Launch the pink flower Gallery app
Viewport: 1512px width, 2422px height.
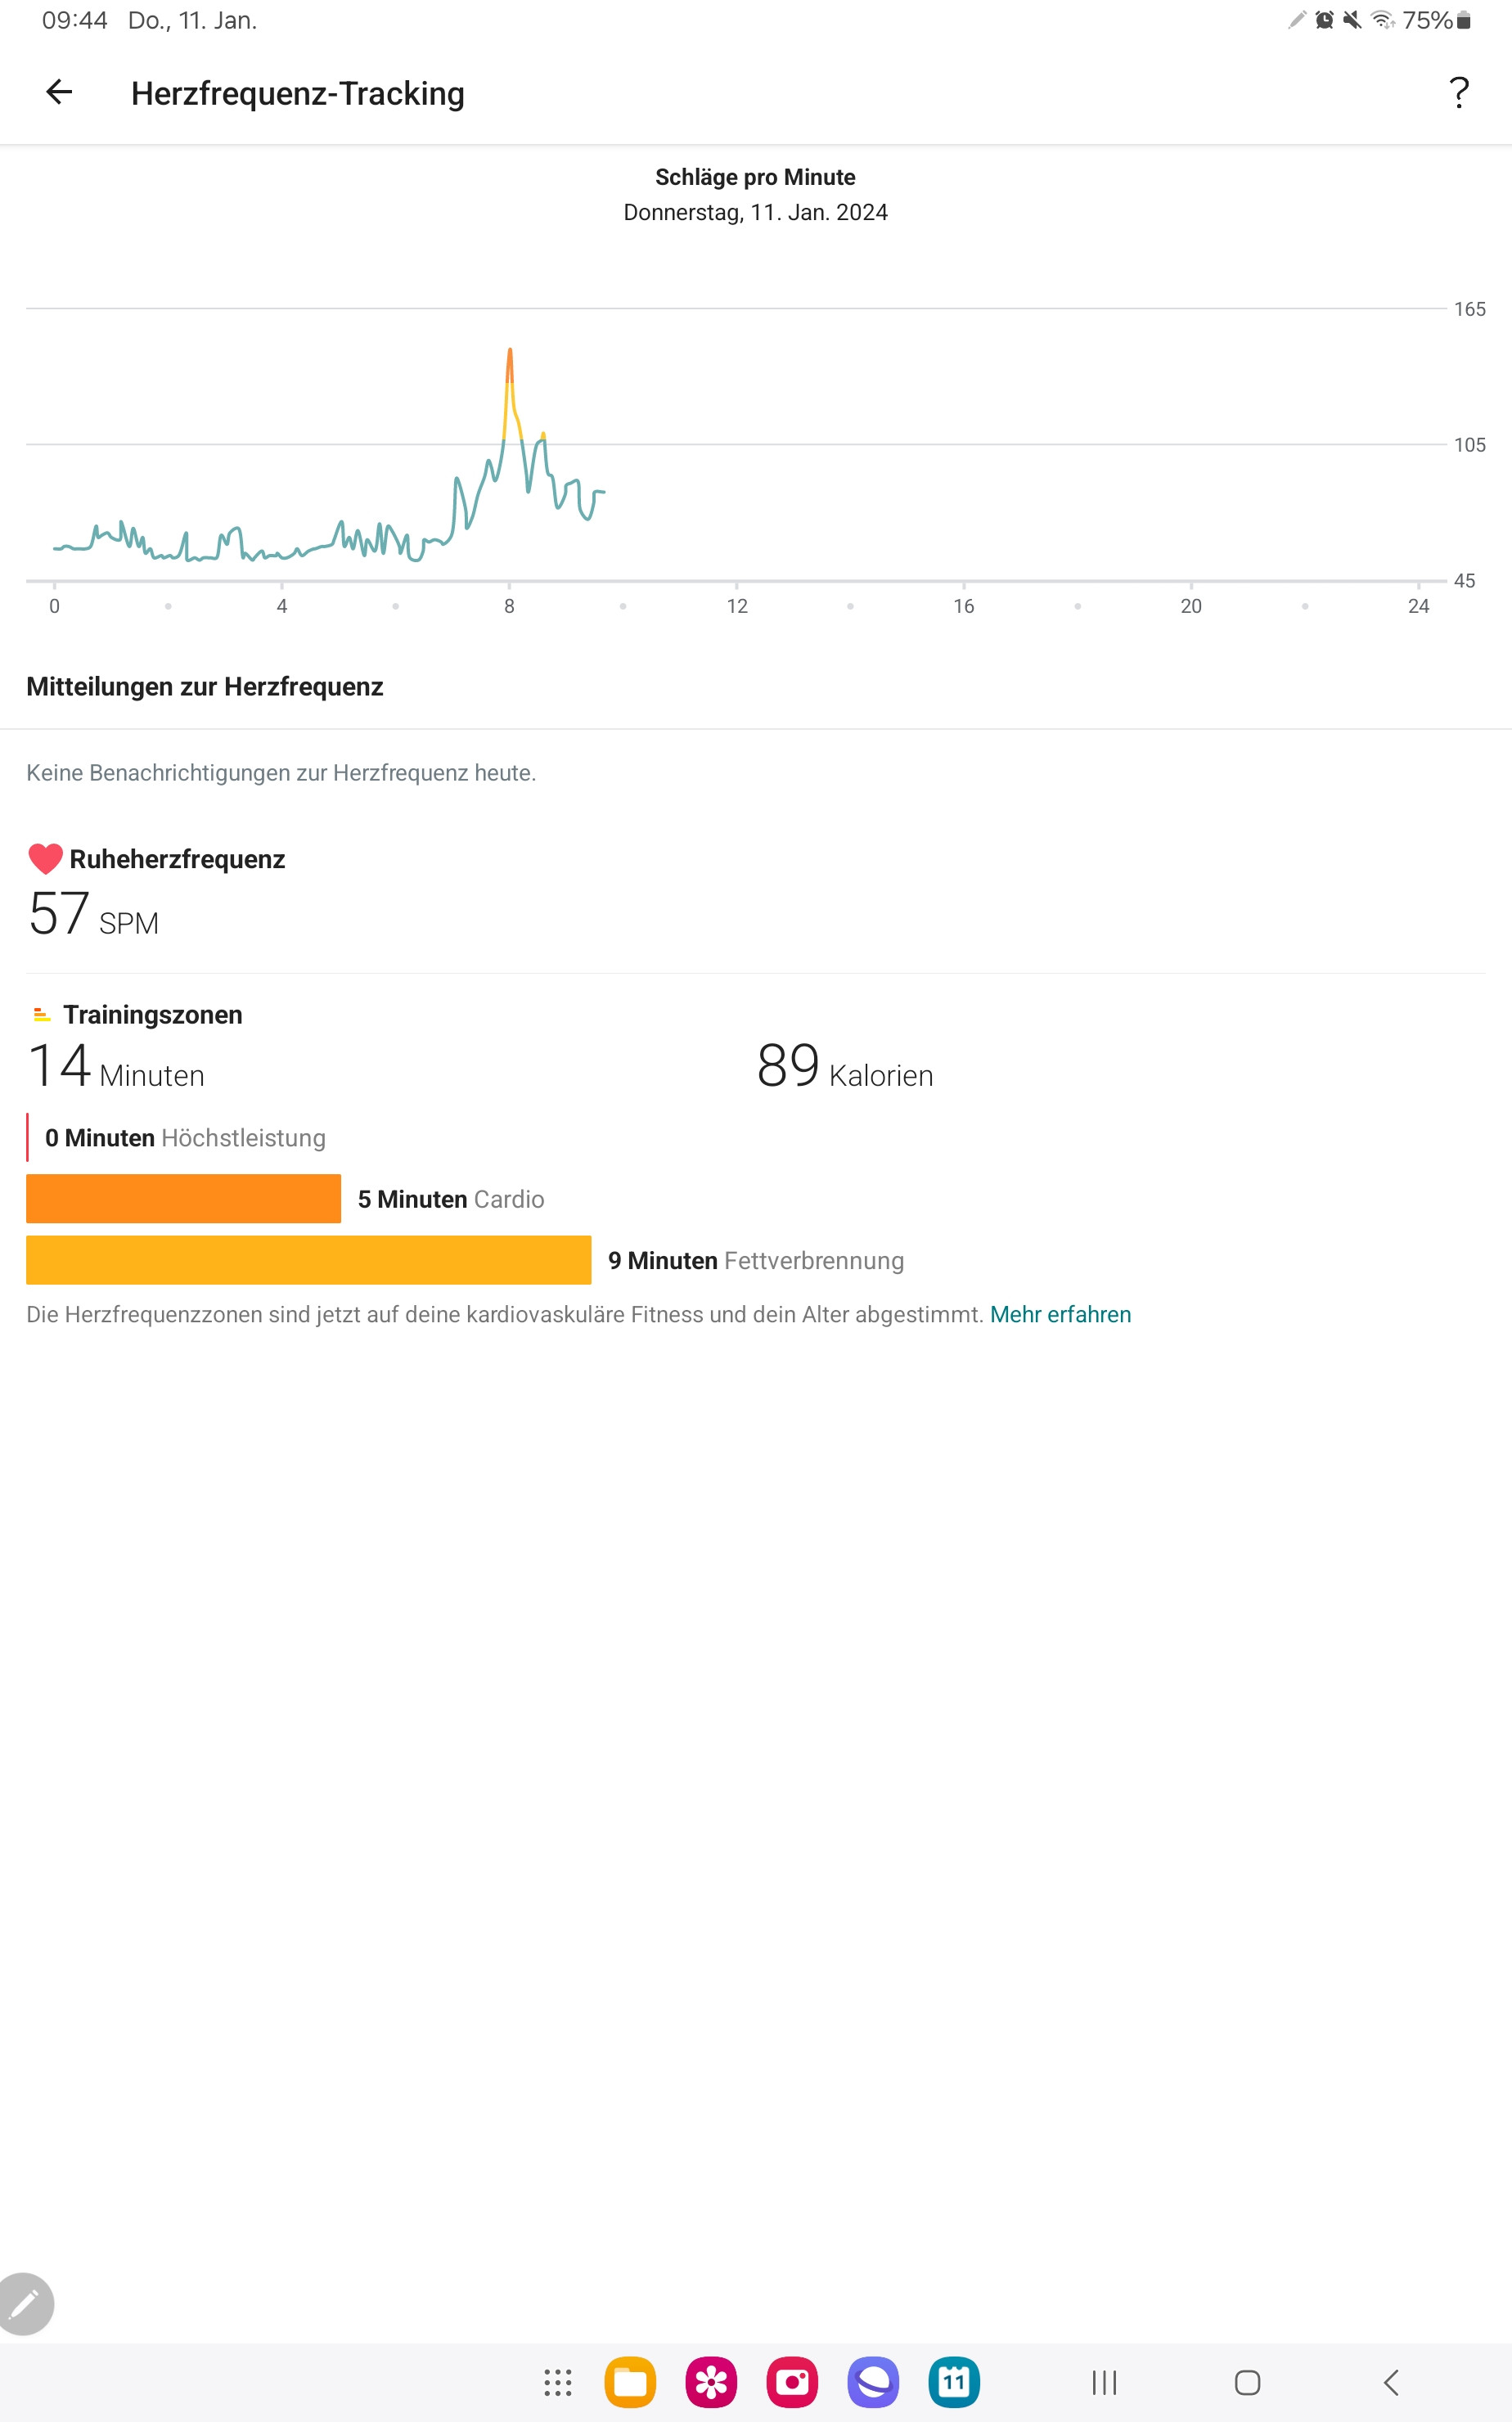point(711,2382)
